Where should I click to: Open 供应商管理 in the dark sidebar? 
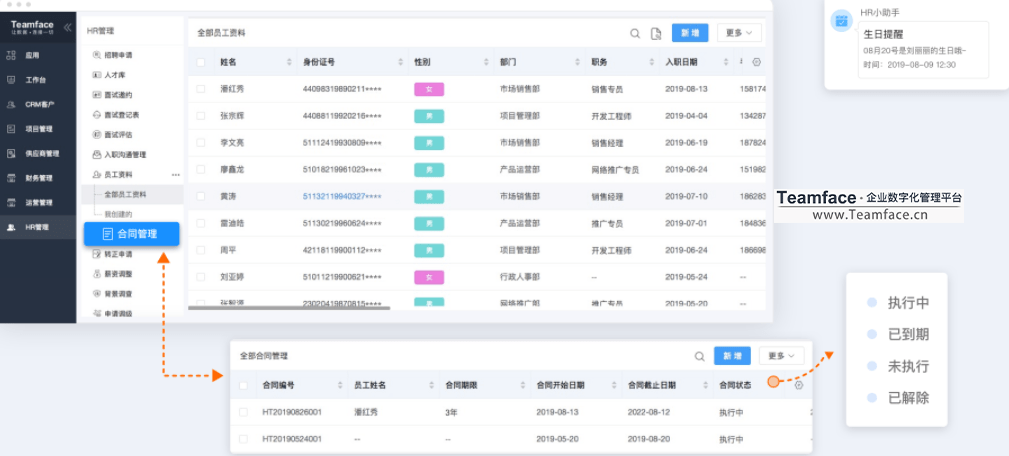pyautogui.click(x=42, y=153)
